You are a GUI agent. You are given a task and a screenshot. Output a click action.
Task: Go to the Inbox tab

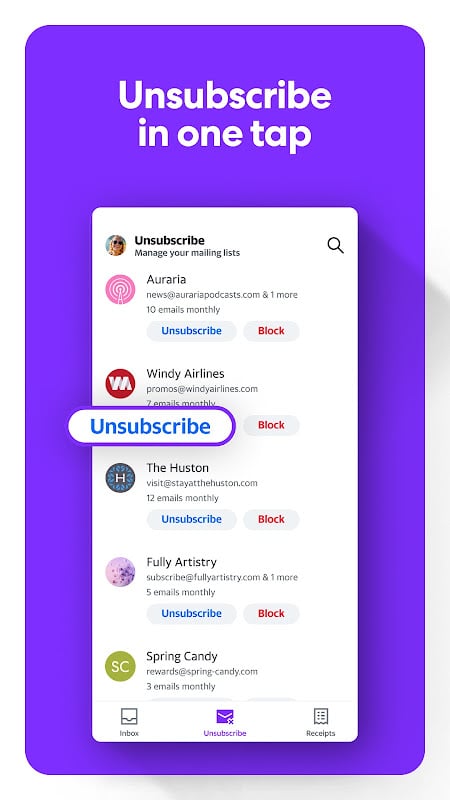pyautogui.click(x=129, y=722)
